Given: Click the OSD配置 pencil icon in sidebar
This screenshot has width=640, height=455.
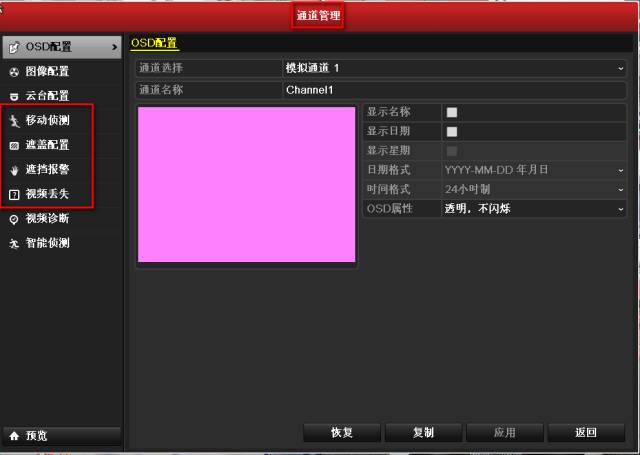Looking at the screenshot, I should pos(14,47).
